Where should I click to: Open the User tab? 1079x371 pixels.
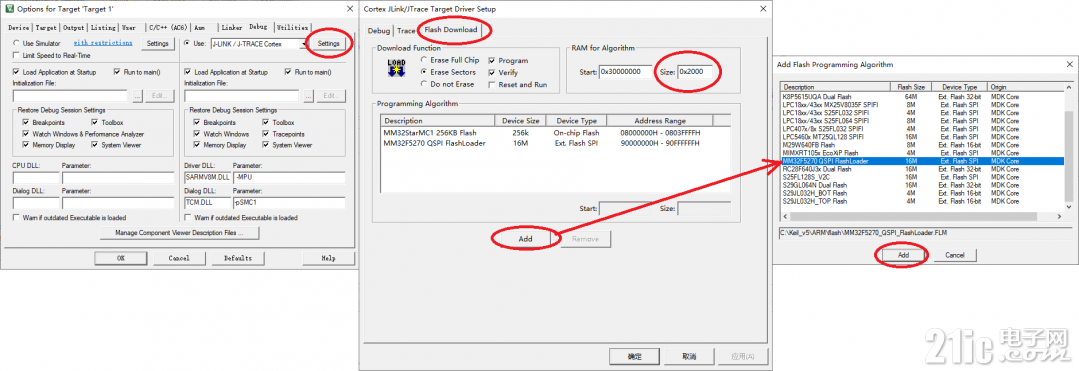[129, 28]
